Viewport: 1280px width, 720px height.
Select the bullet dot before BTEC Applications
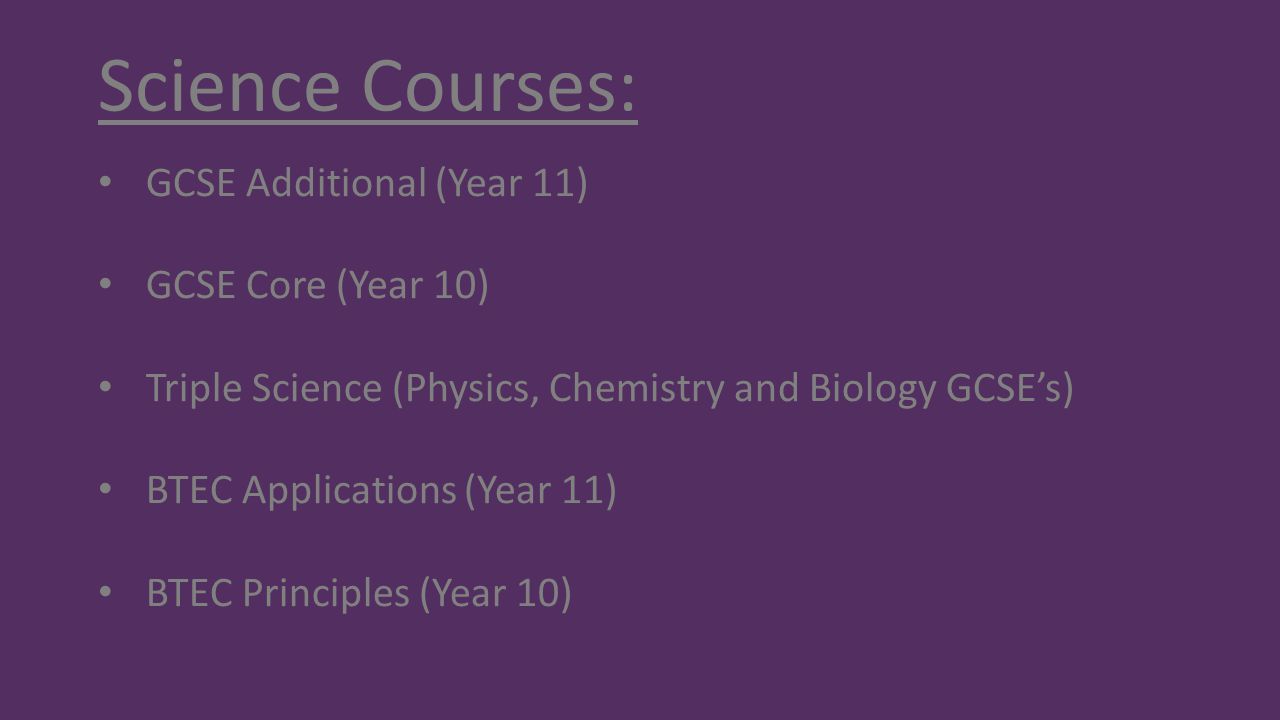[x=108, y=490]
